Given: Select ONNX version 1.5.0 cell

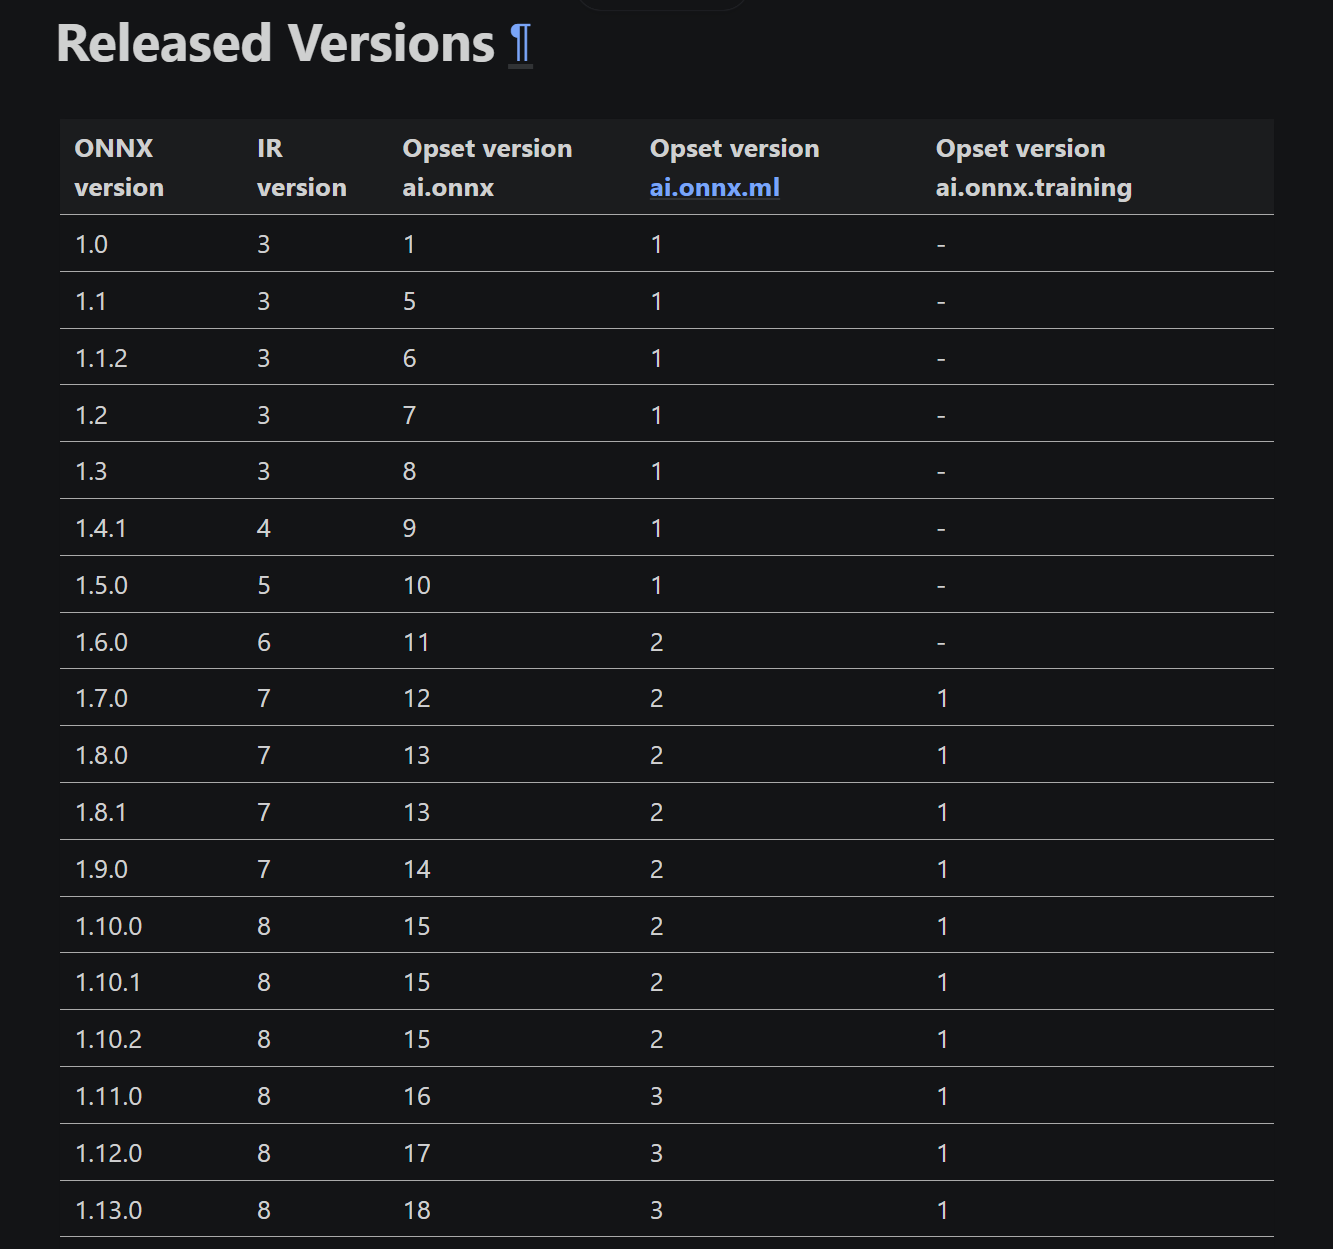Looking at the screenshot, I should pos(102,585).
